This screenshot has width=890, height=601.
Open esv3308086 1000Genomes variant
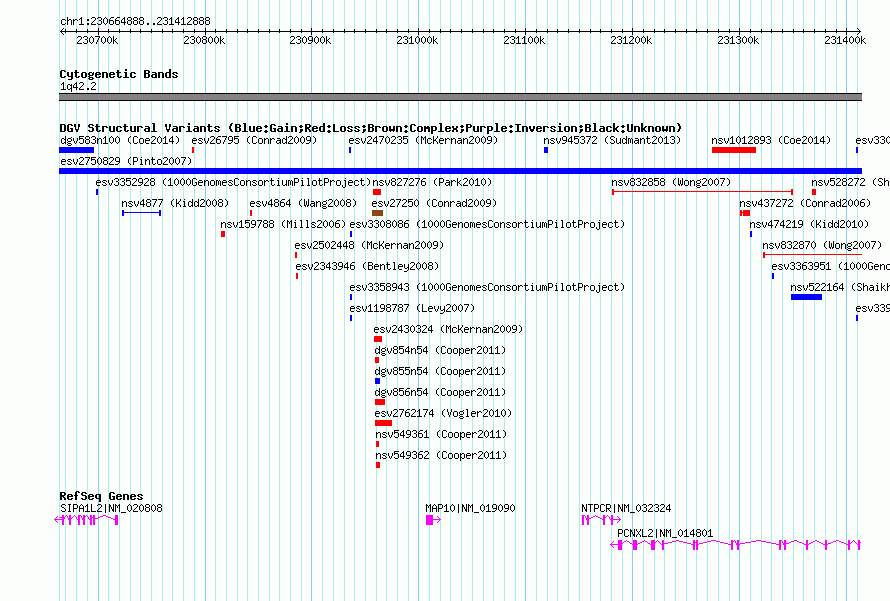coord(487,224)
